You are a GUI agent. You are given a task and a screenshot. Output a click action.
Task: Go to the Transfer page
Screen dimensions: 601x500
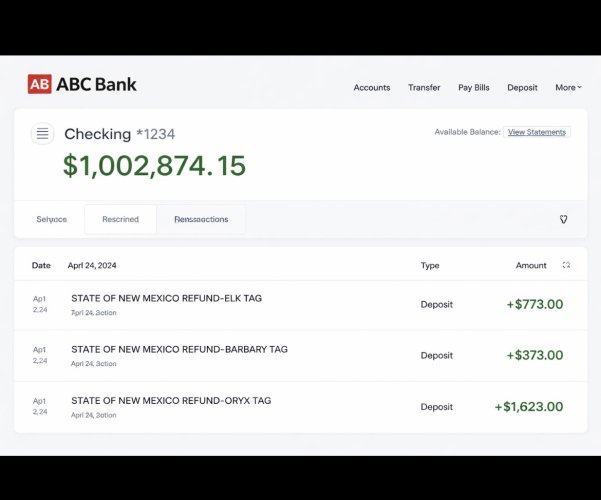[x=424, y=88]
